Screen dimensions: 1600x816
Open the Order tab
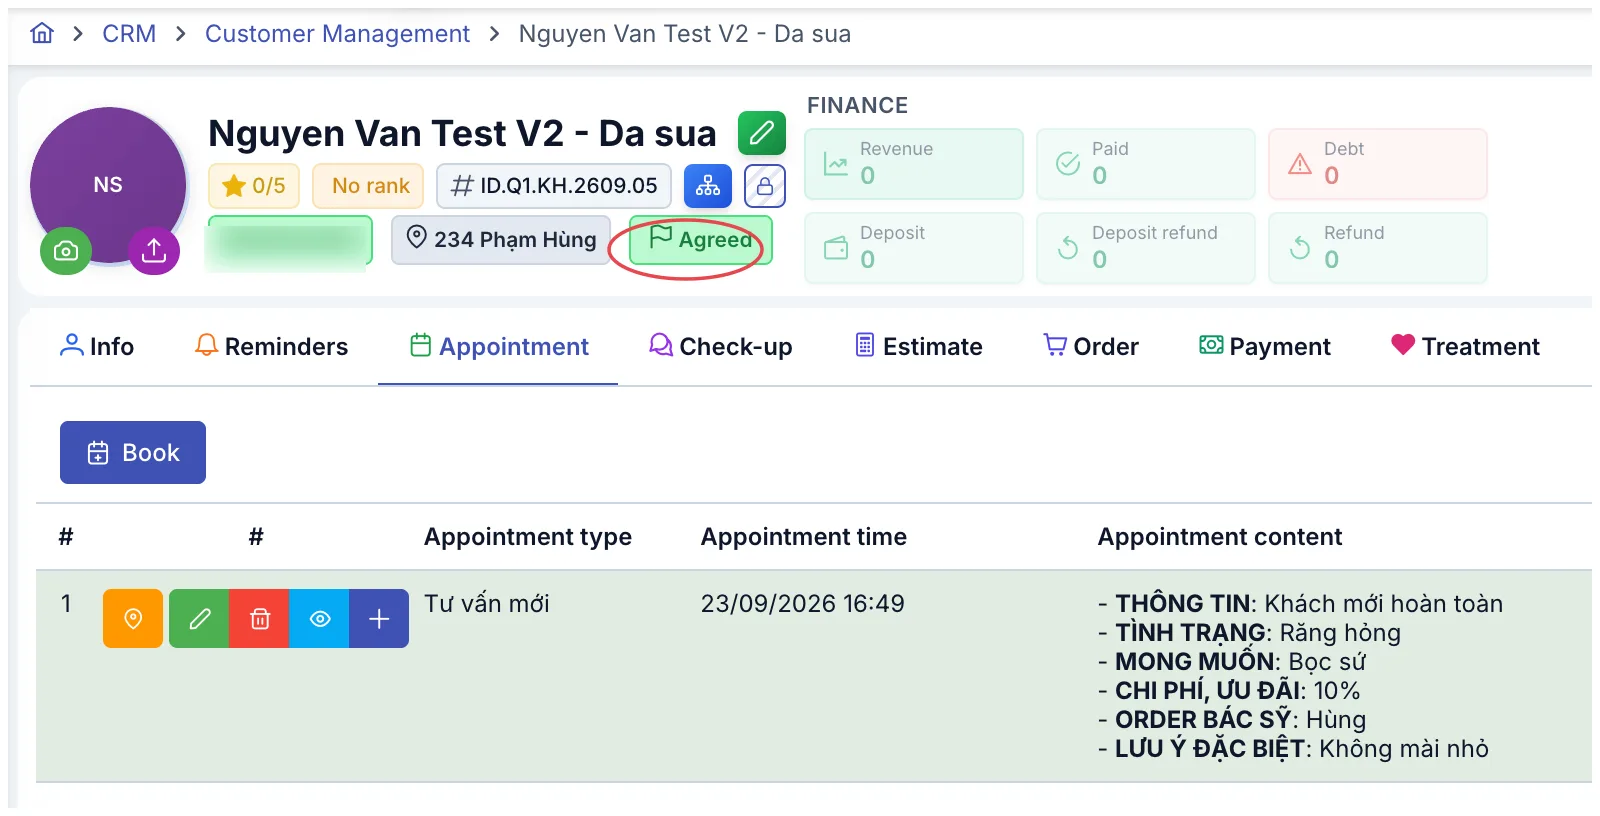click(1091, 347)
